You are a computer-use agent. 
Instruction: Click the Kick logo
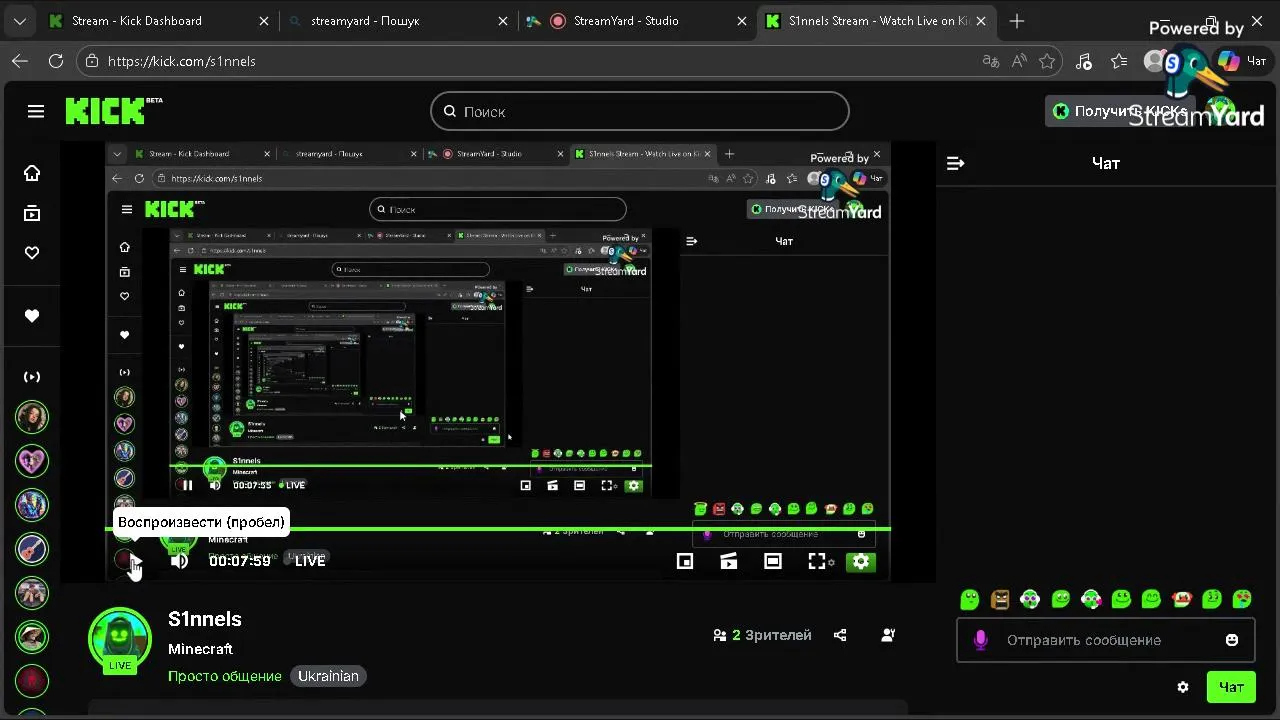(x=106, y=111)
